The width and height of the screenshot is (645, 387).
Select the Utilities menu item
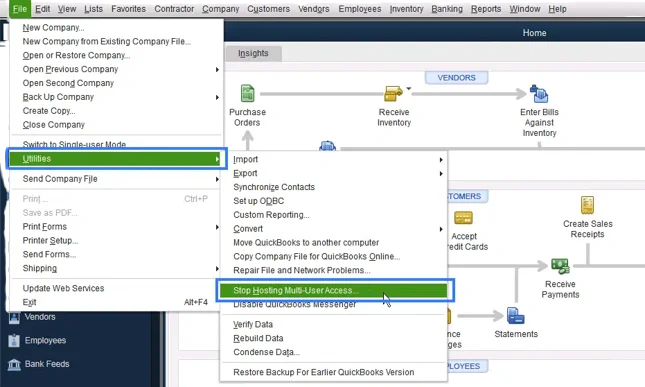116,159
